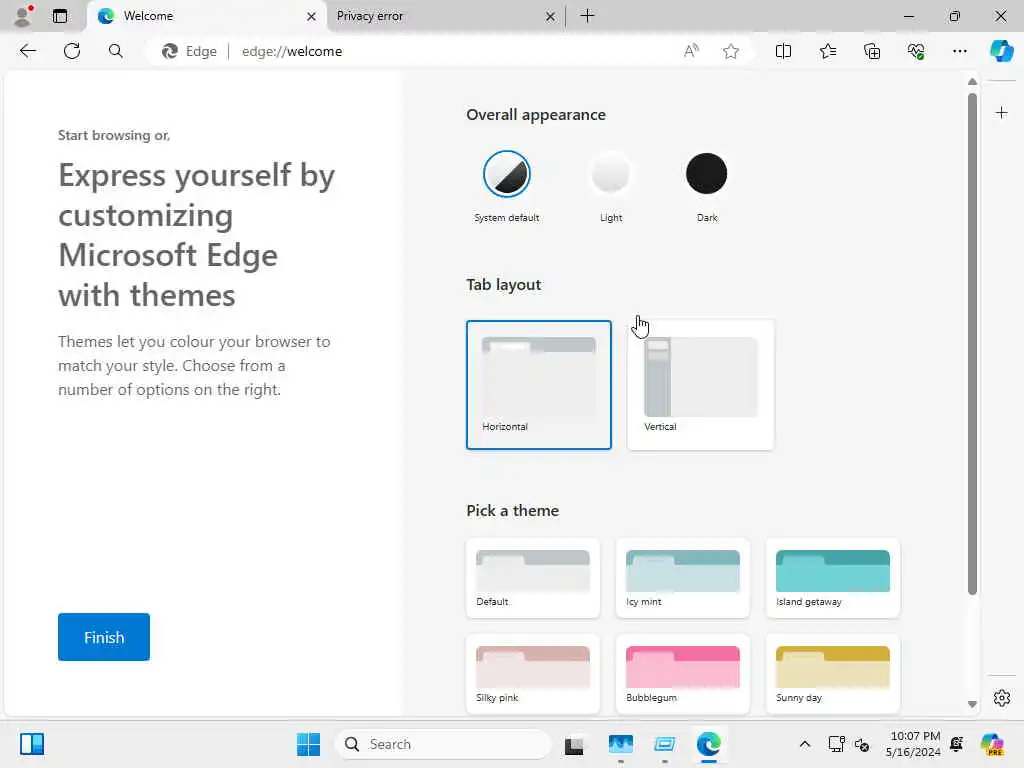Click the search magnifier in toolbar

click(x=116, y=51)
